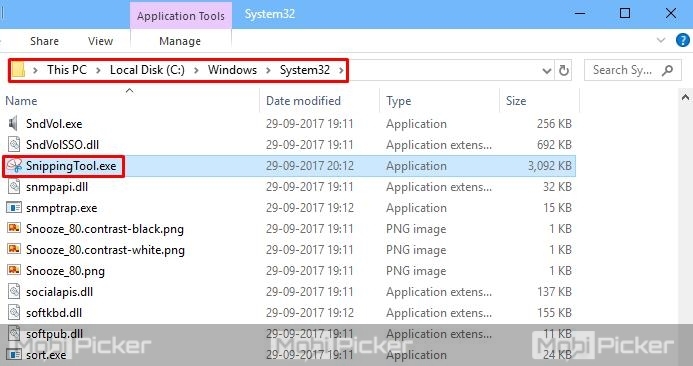Sort by Date modified column header
Image resolution: width=693 pixels, height=366 pixels.
[x=303, y=101]
